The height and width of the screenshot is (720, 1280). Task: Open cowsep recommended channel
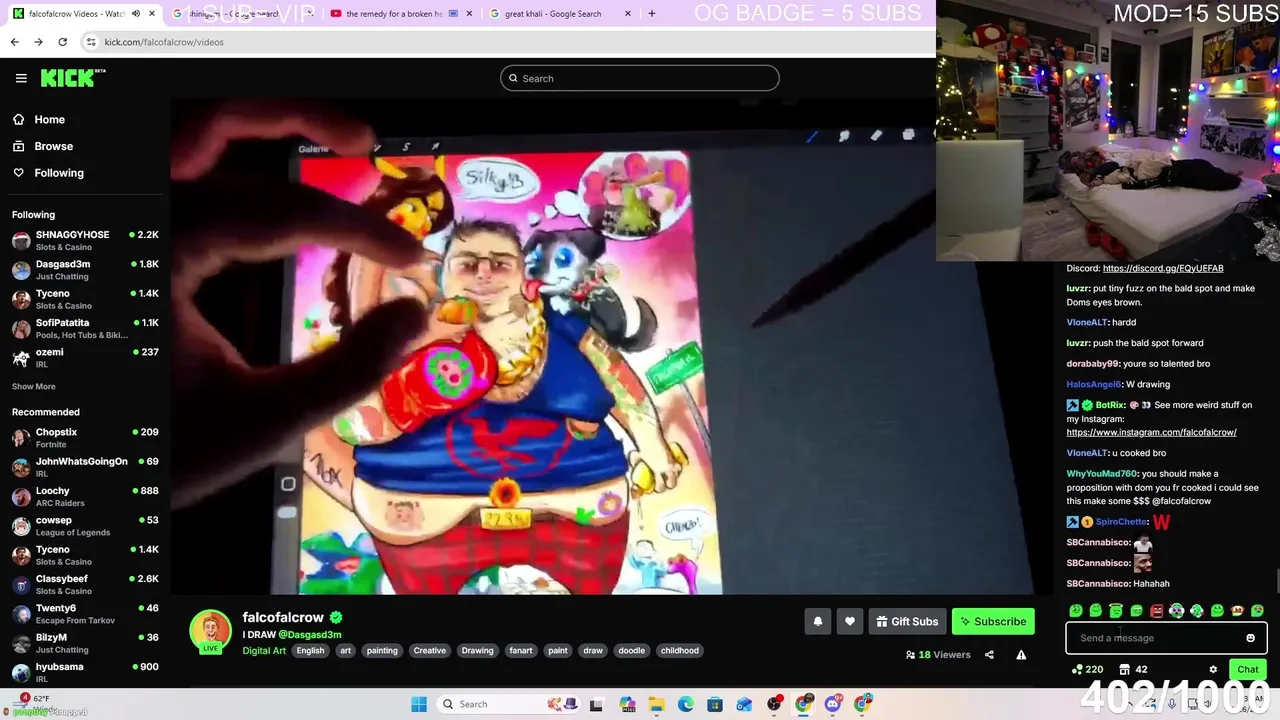[x=84, y=525]
